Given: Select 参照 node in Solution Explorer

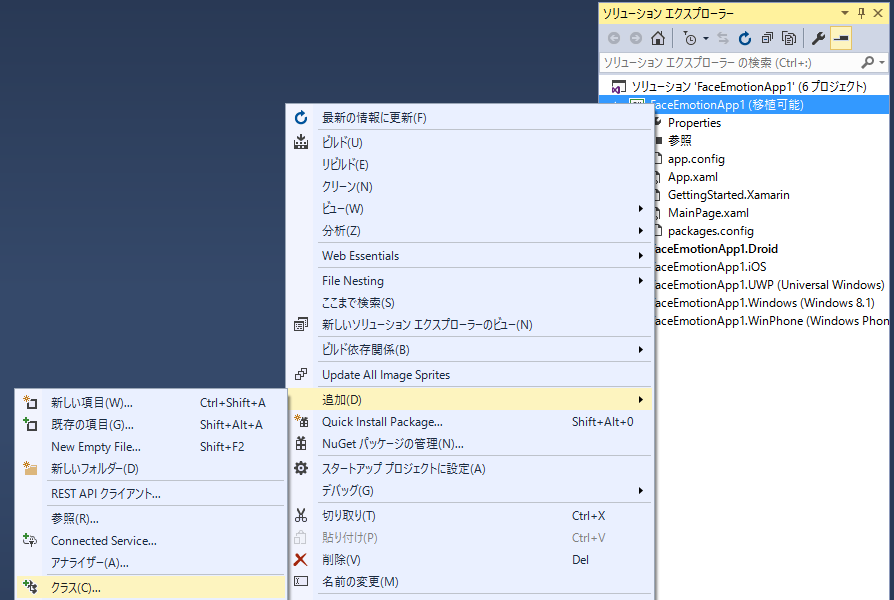Looking at the screenshot, I should pyautogui.click(x=680, y=140).
